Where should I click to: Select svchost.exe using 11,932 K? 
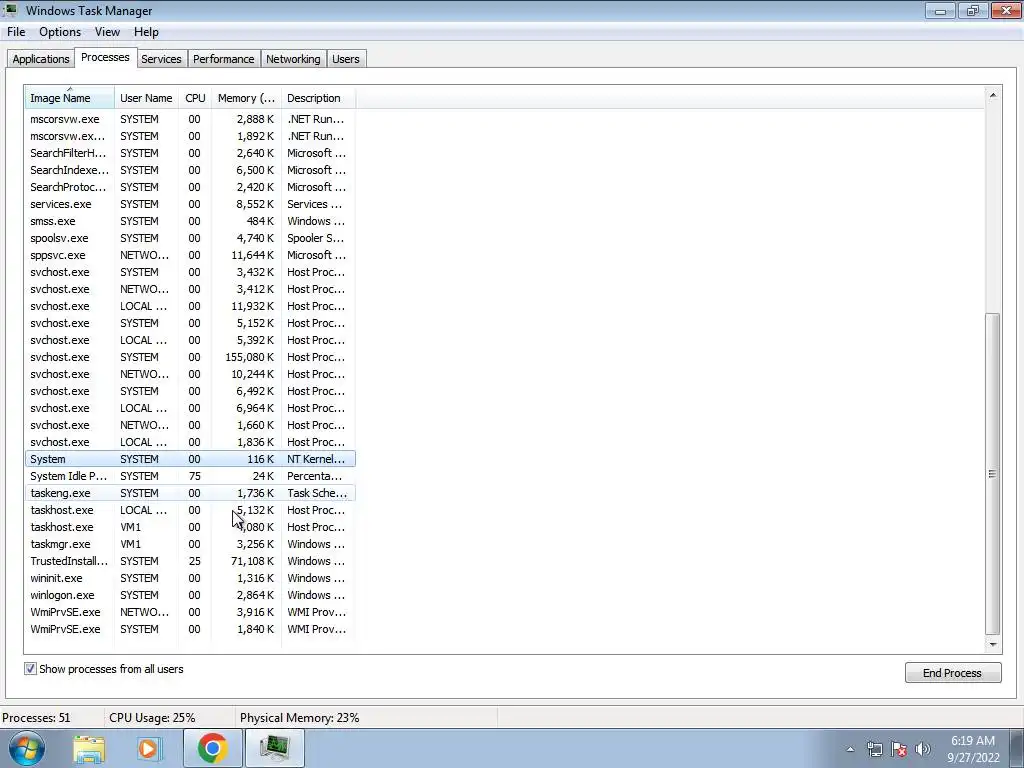point(190,306)
